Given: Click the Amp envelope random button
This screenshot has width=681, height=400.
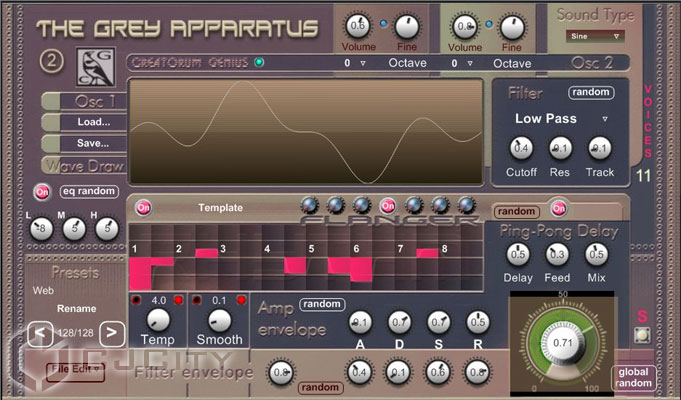Looking at the screenshot, I should pos(322,304).
